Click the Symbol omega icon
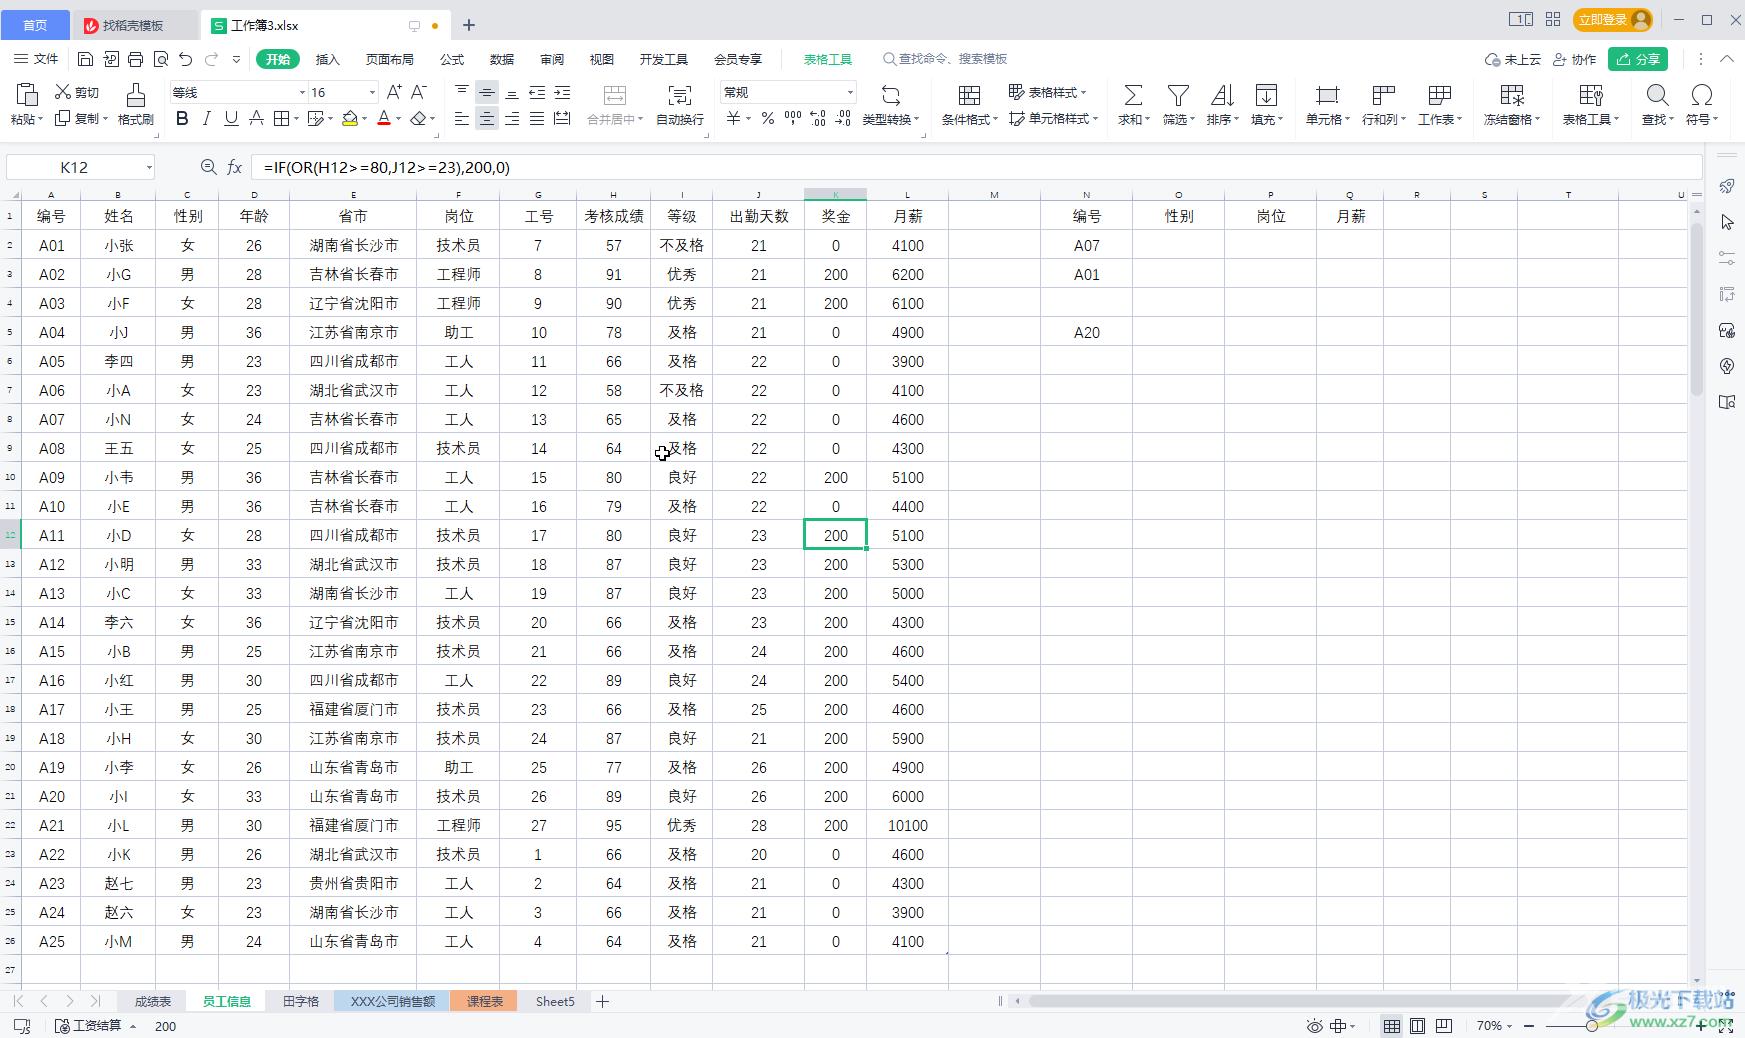Image resolution: width=1745 pixels, height=1038 pixels. click(1701, 95)
